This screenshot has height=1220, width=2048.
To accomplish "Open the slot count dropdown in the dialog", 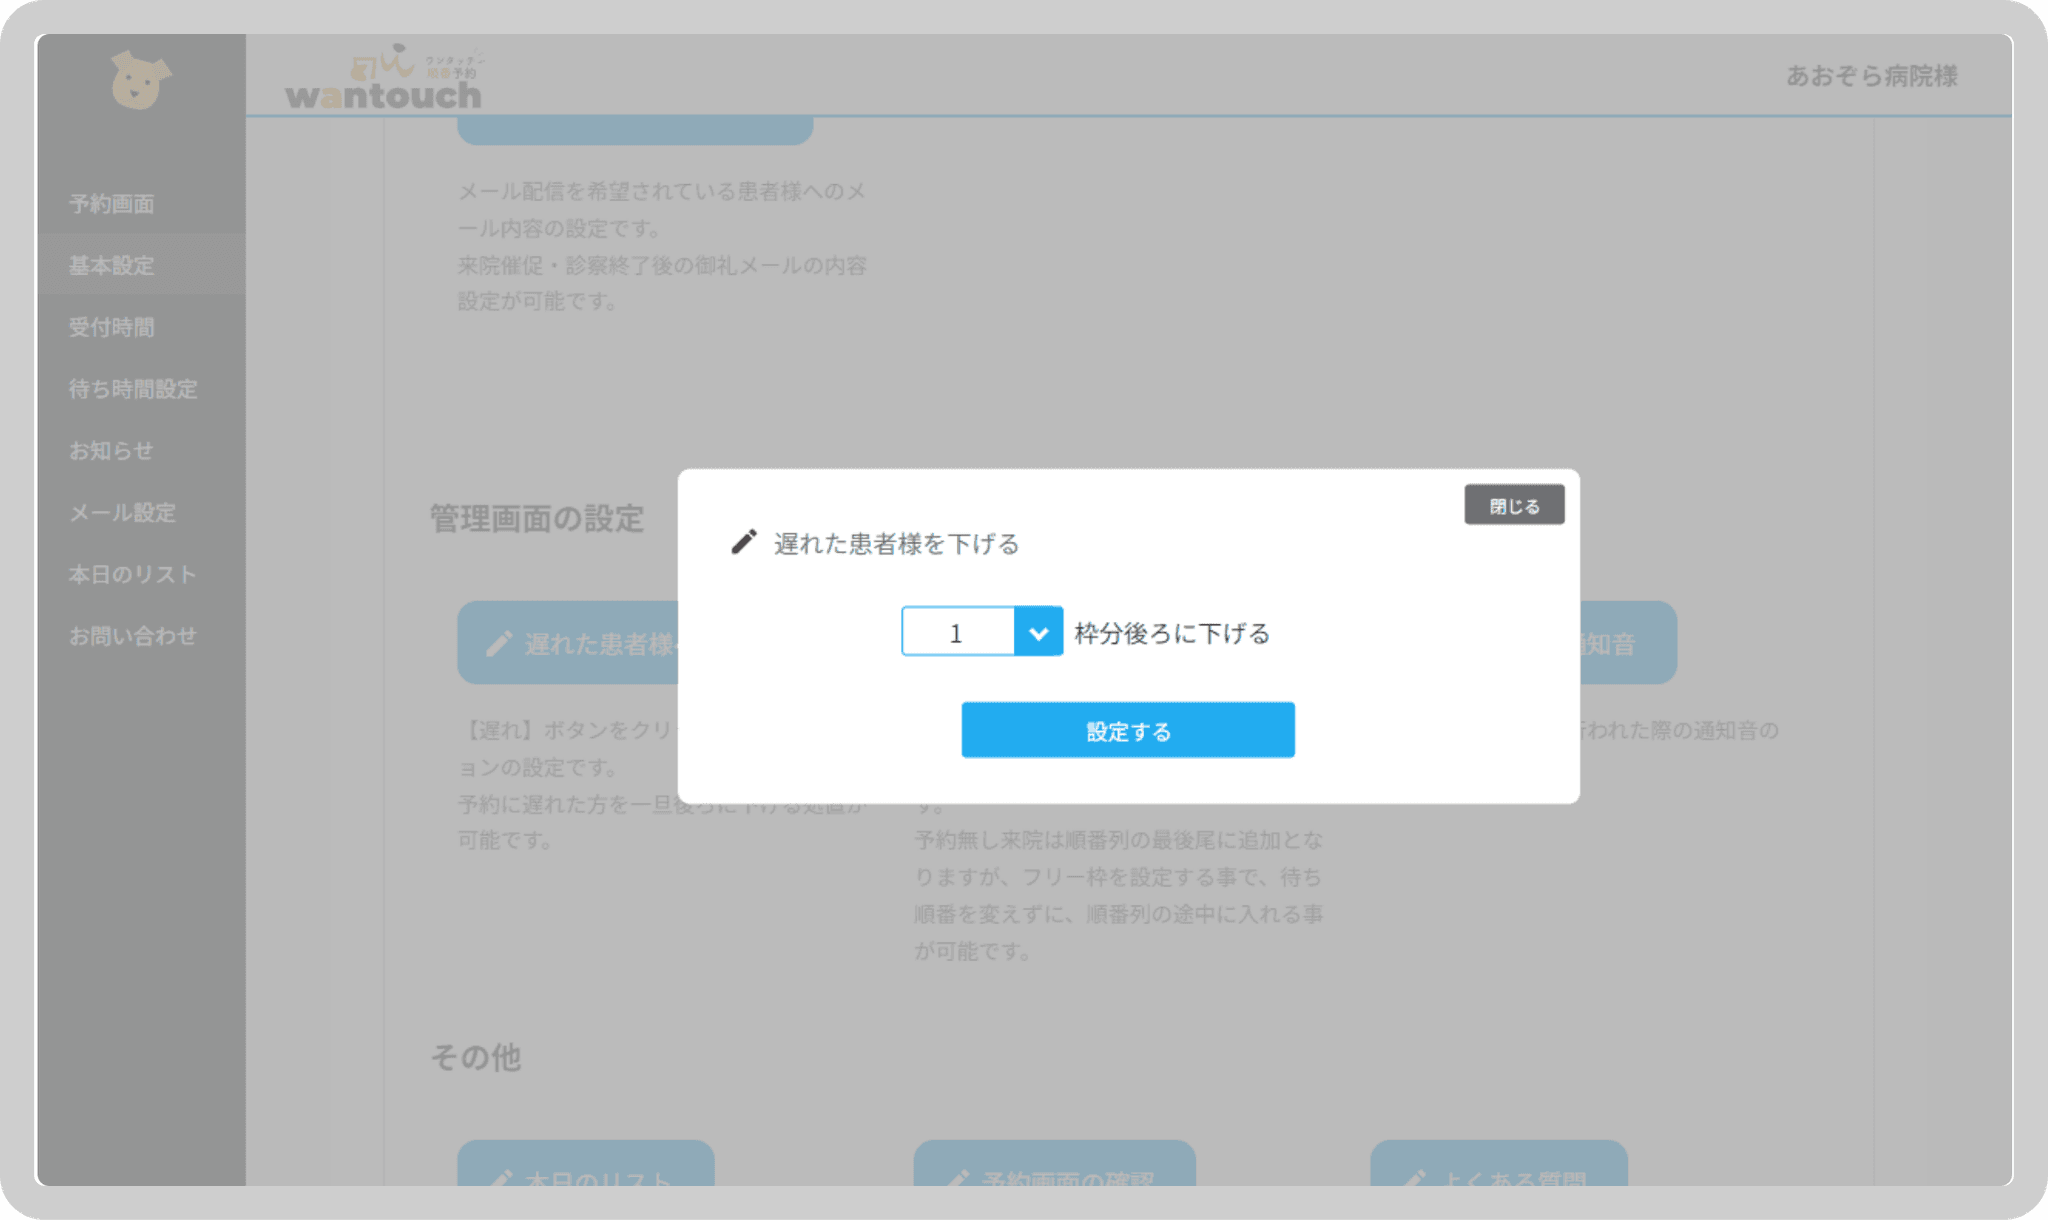I will 1040,631.
